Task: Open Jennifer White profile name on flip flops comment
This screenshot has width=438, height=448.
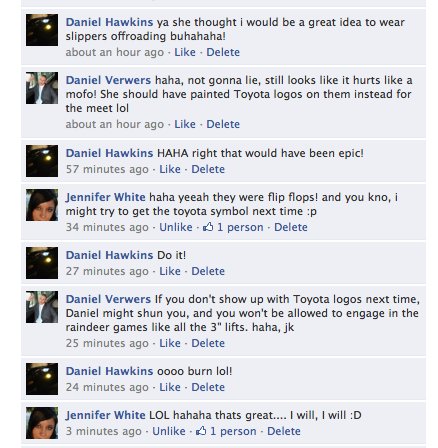Action: pos(106,197)
